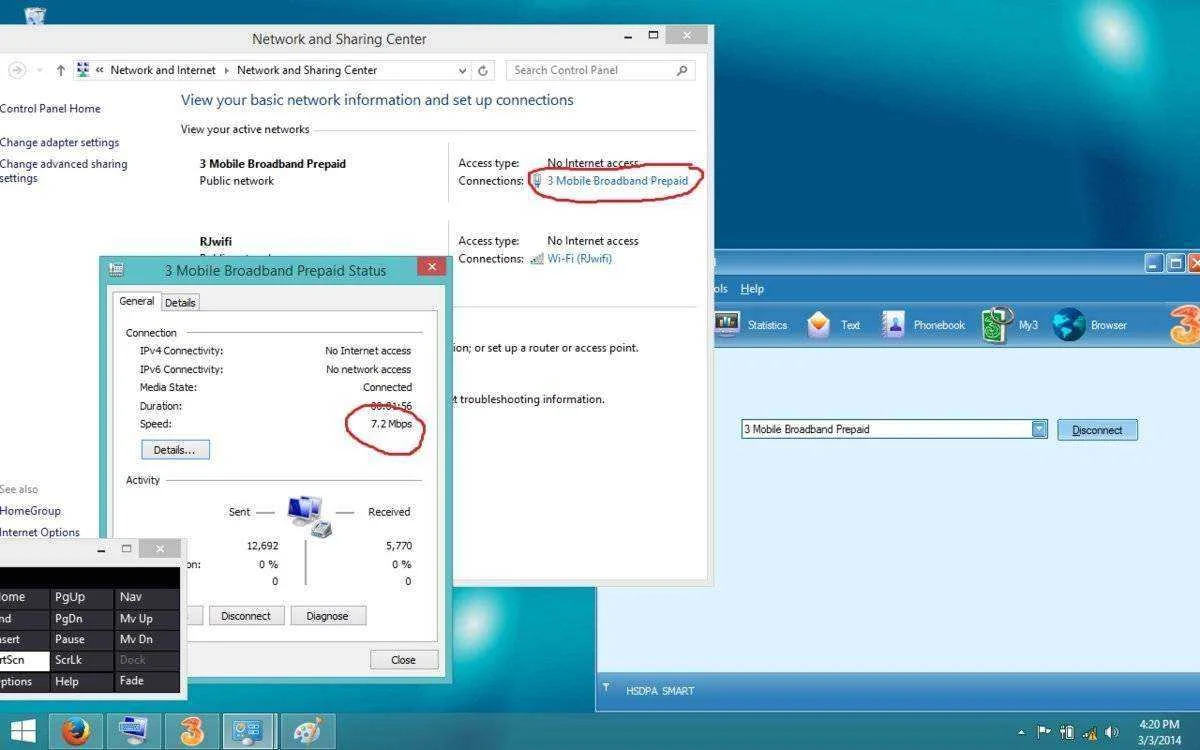The height and width of the screenshot is (750, 1200).
Task: Click the 5,770 received bytes value
Action: tap(398, 546)
